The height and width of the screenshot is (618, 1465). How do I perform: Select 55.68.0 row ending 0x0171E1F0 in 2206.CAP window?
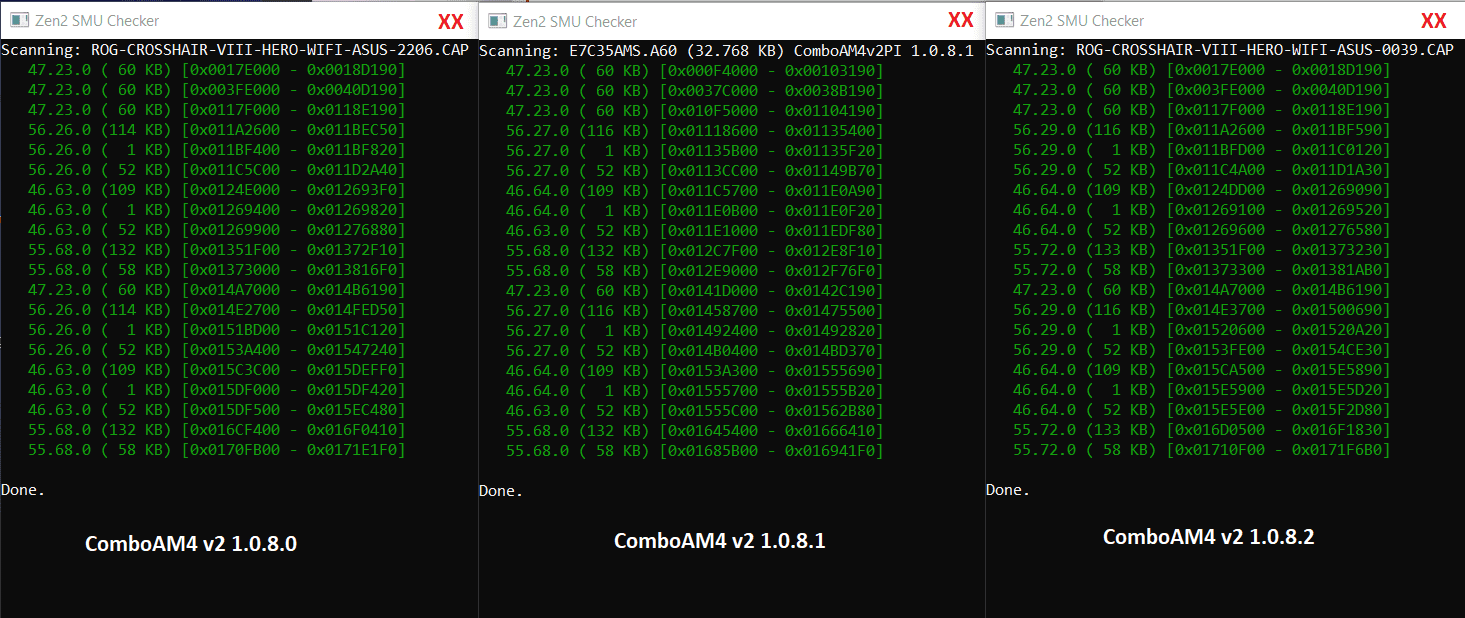(x=217, y=450)
